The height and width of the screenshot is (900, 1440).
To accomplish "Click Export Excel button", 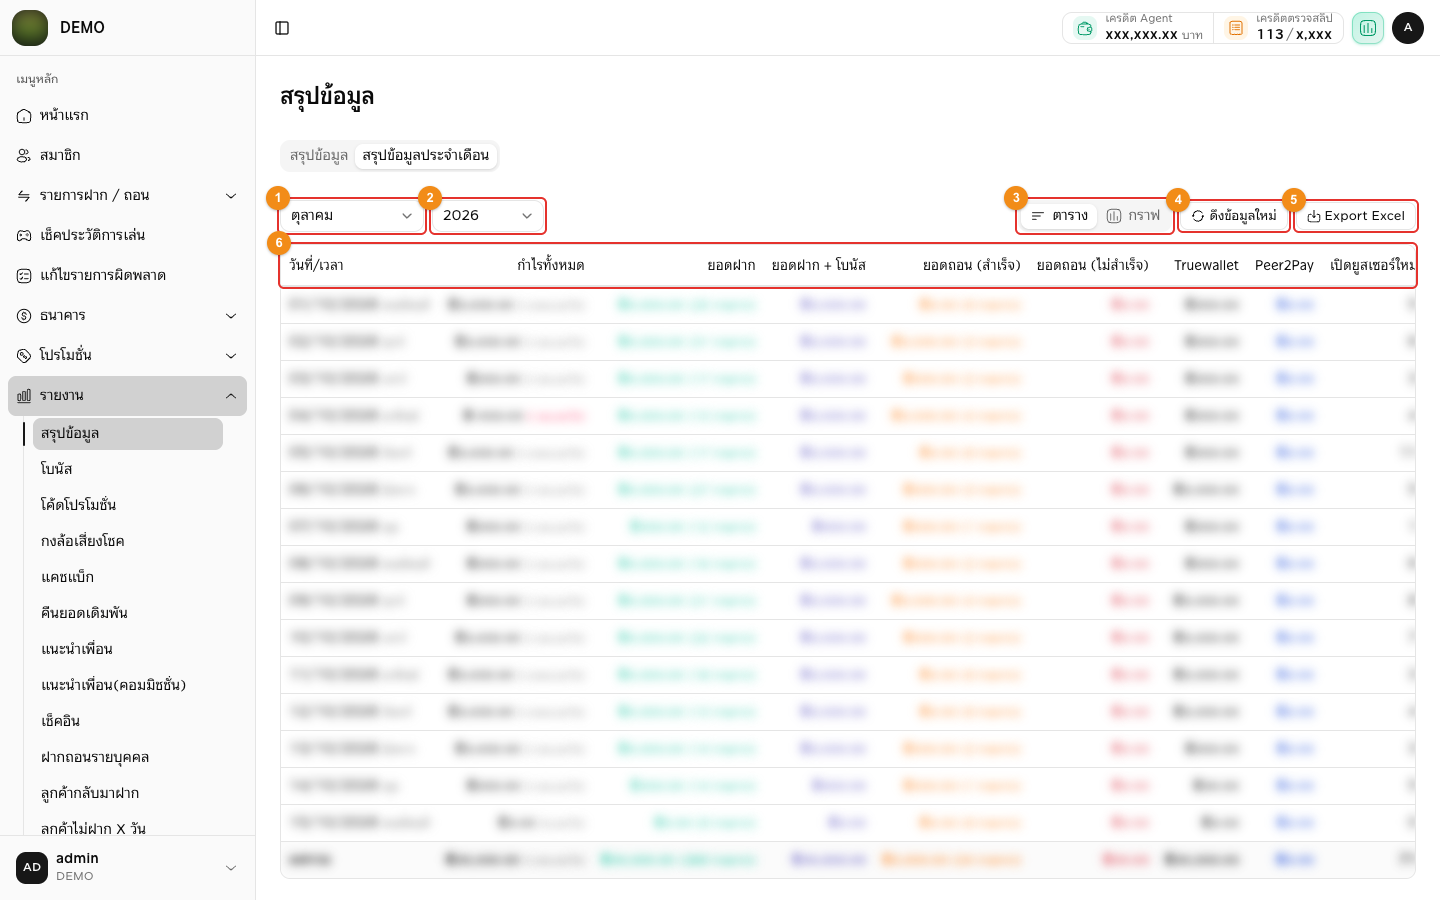I will [x=1356, y=216].
